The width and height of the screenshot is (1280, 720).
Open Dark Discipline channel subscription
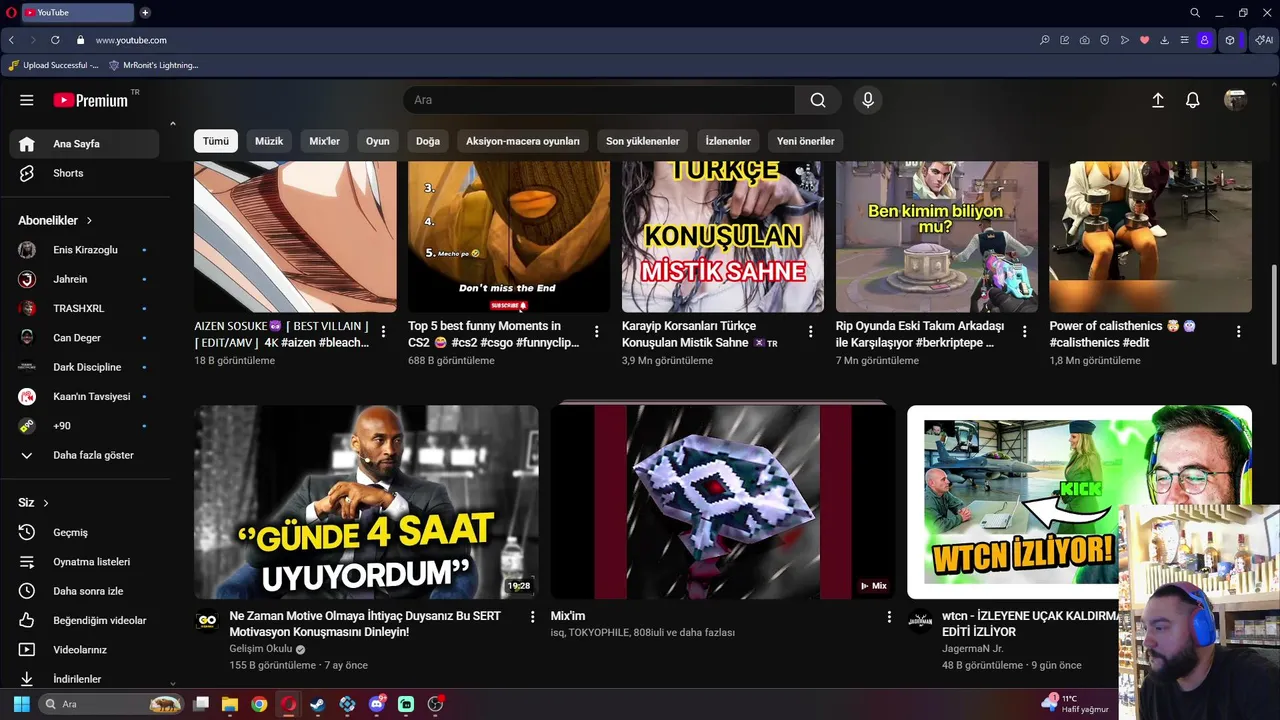pyautogui.click(x=84, y=367)
